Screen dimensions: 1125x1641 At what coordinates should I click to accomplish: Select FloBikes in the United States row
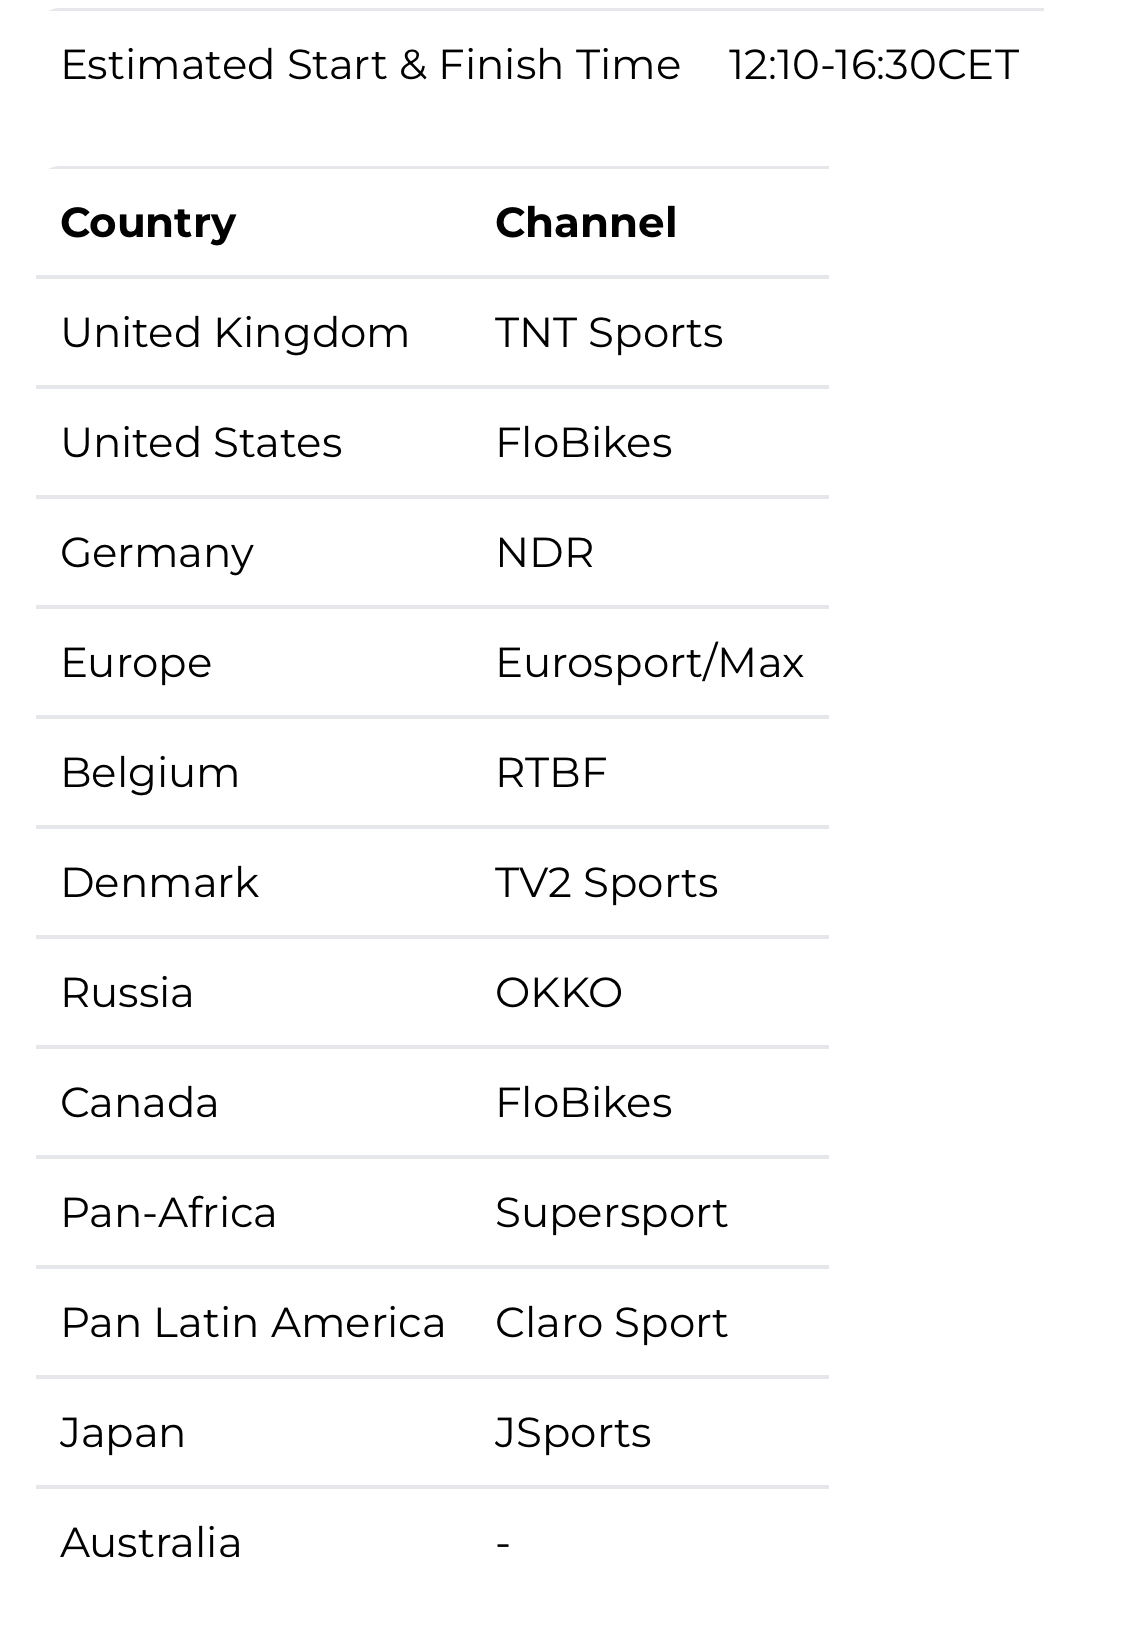(x=584, y=443)
